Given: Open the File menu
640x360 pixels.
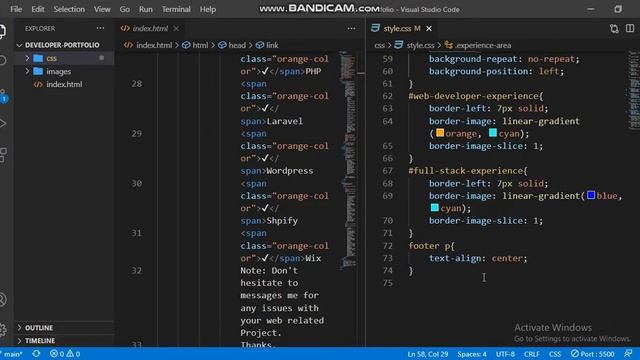Looking at the screenshot, I should [16, 9].
